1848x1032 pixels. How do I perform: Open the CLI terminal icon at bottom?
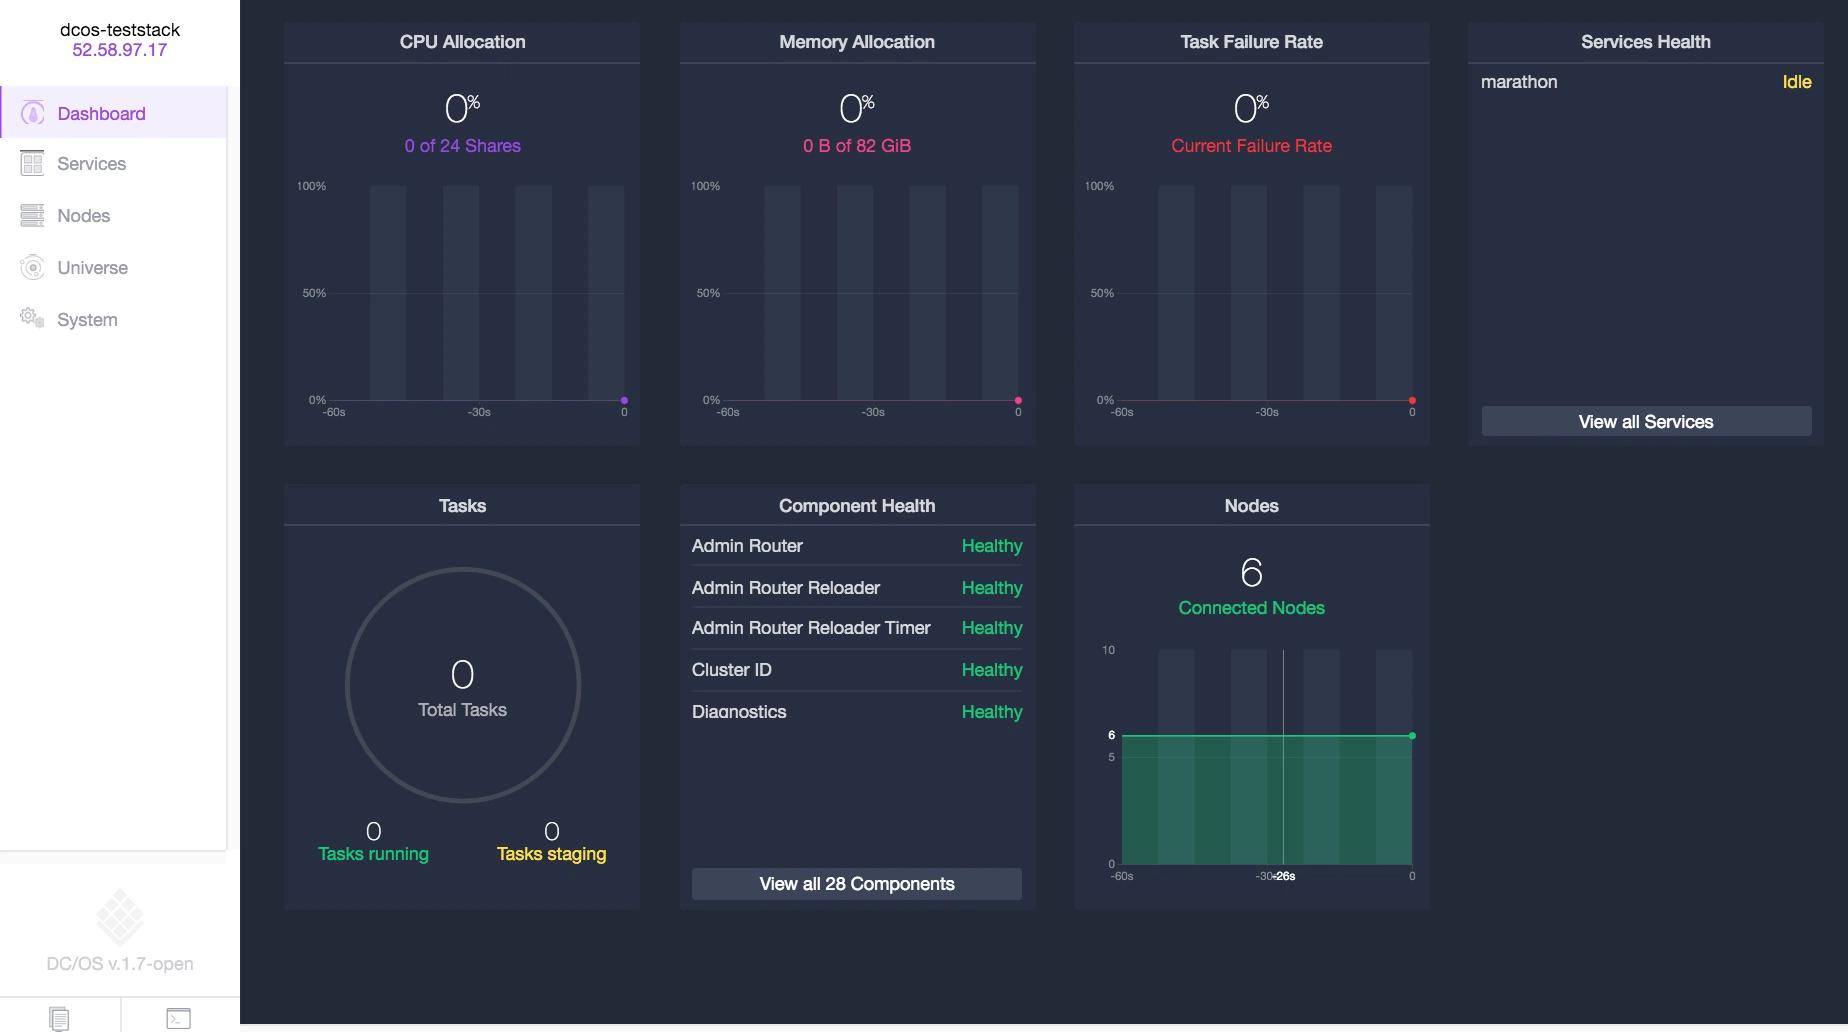coord(178,1018)
